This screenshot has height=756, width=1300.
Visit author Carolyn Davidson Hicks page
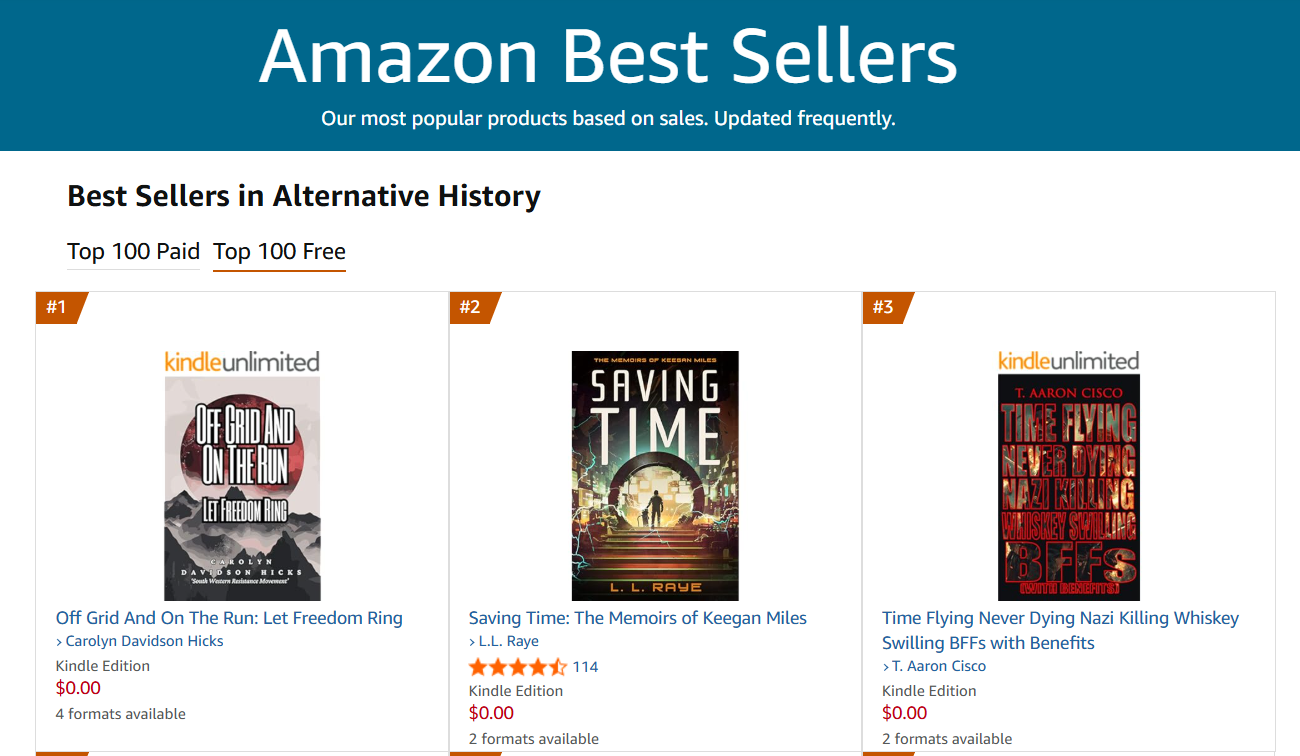pyautogui.click(x=144, y=641)
